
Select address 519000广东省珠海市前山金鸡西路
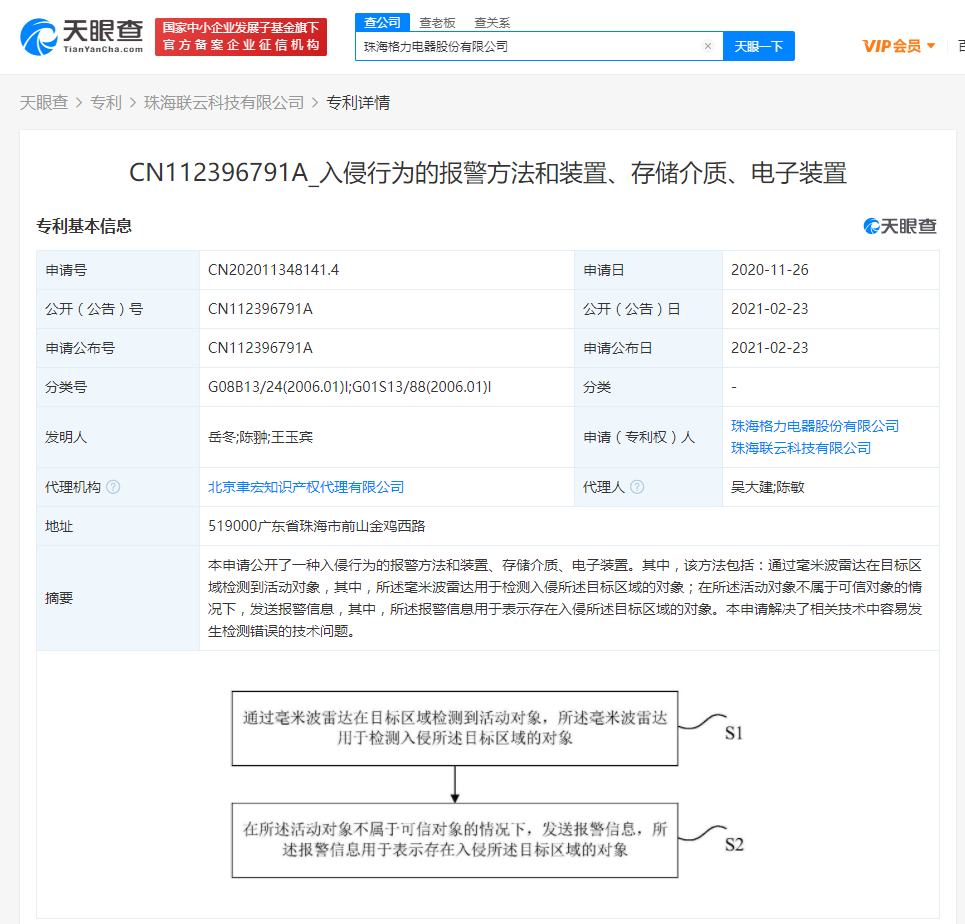(316, 526)
